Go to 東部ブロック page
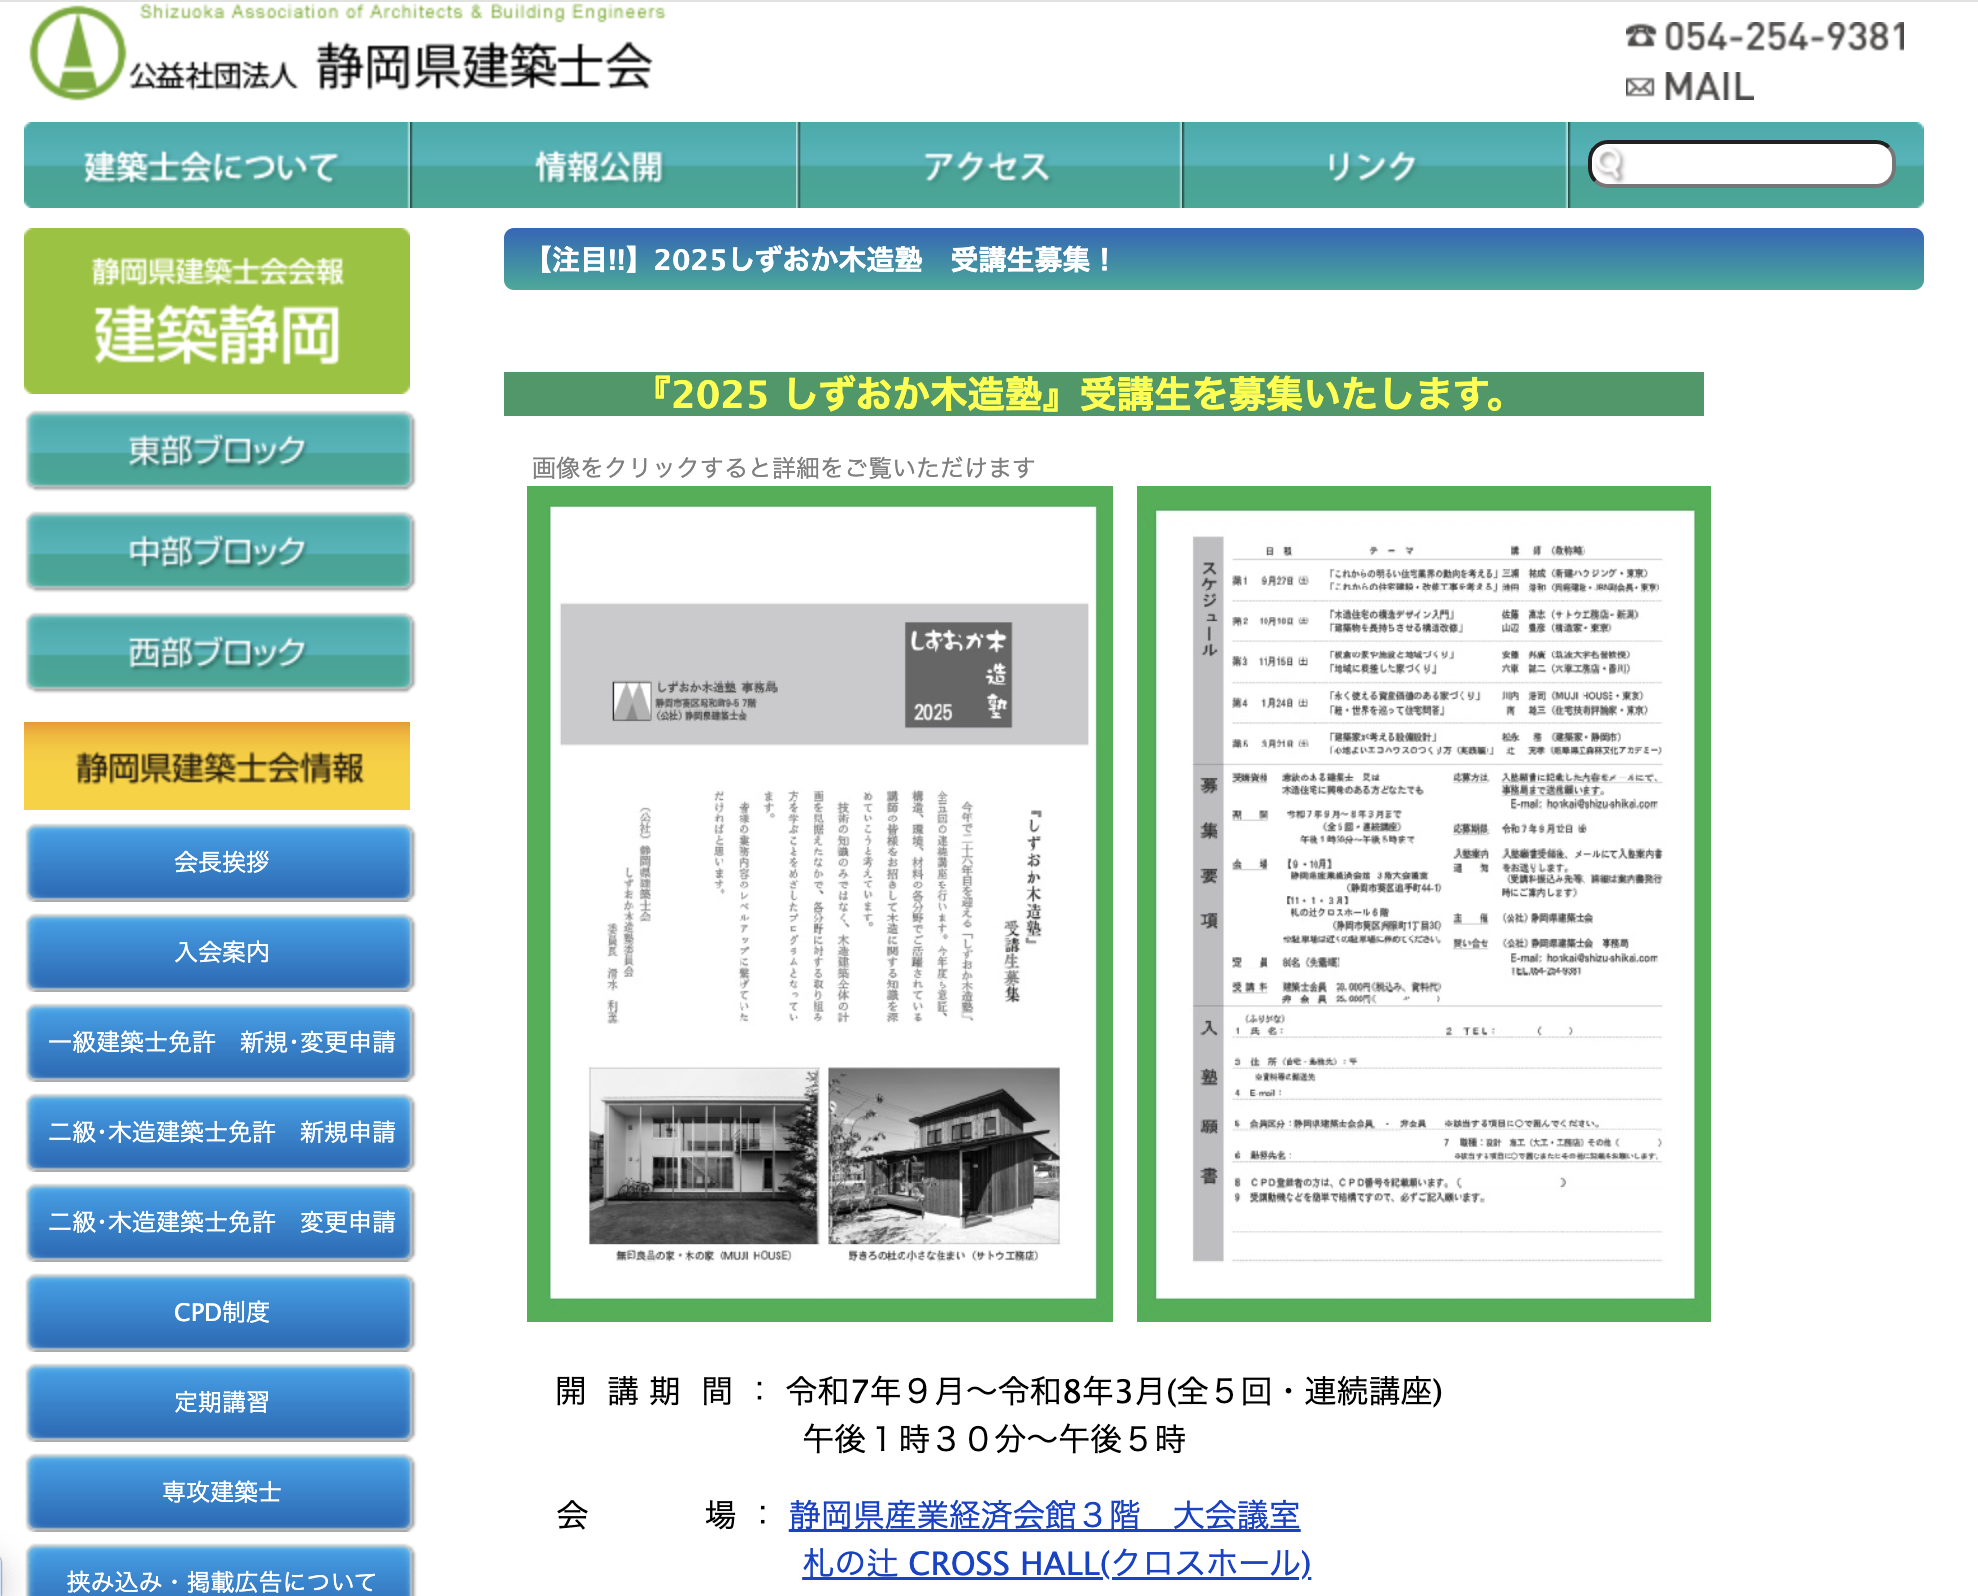Screen dimensions: 1978x1596 [219, 451]
